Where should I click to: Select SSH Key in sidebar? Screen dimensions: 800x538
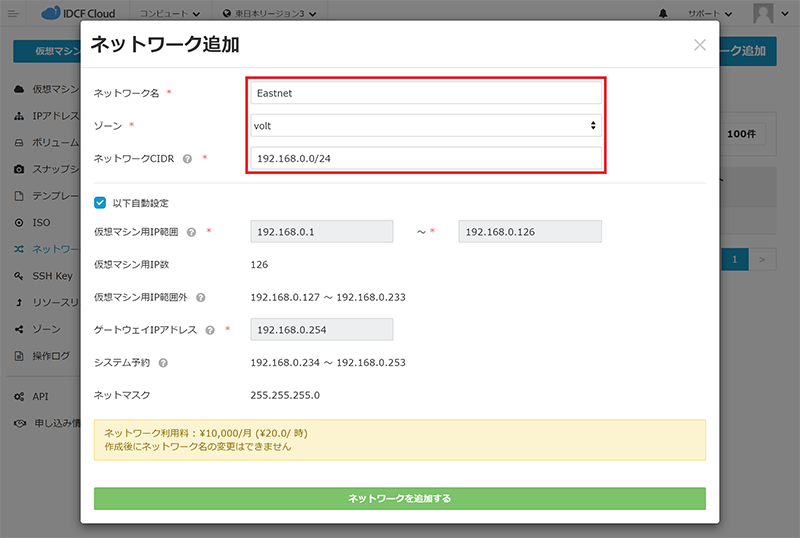48,275
